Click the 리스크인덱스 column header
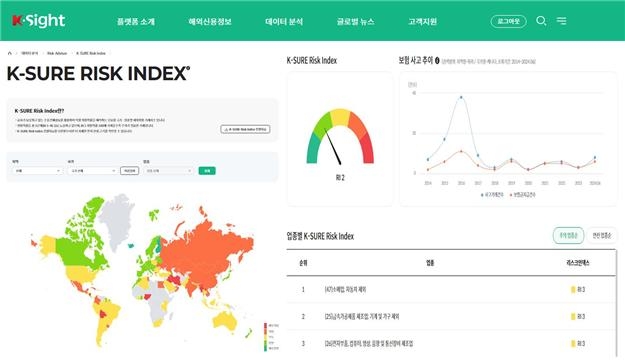The image size is (625, 360). (578, 263)
